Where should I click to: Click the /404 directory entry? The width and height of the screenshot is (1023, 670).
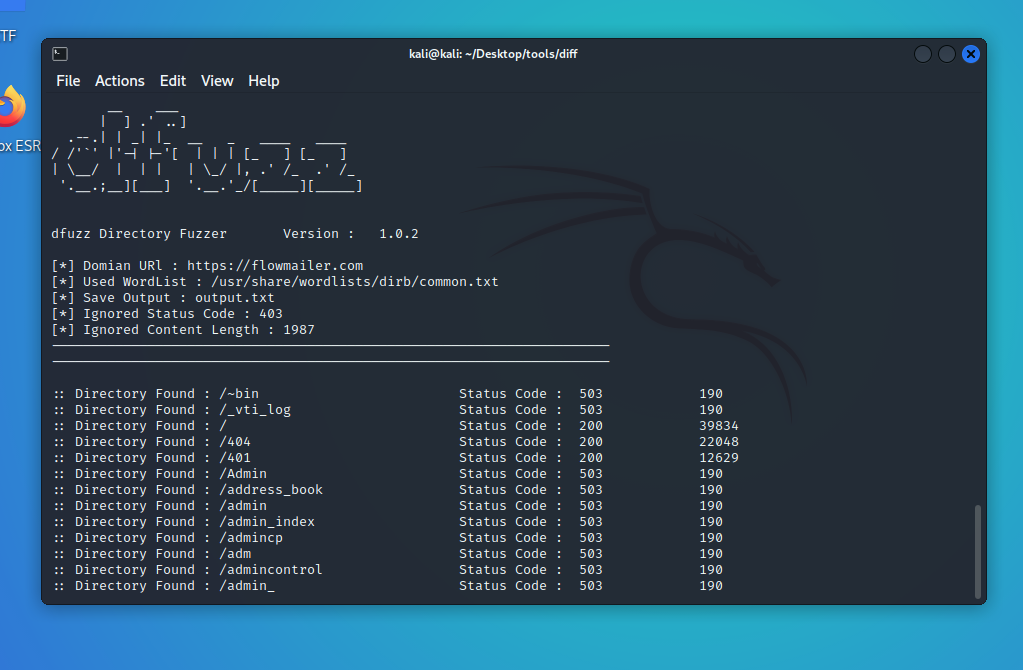click(235, 442)
